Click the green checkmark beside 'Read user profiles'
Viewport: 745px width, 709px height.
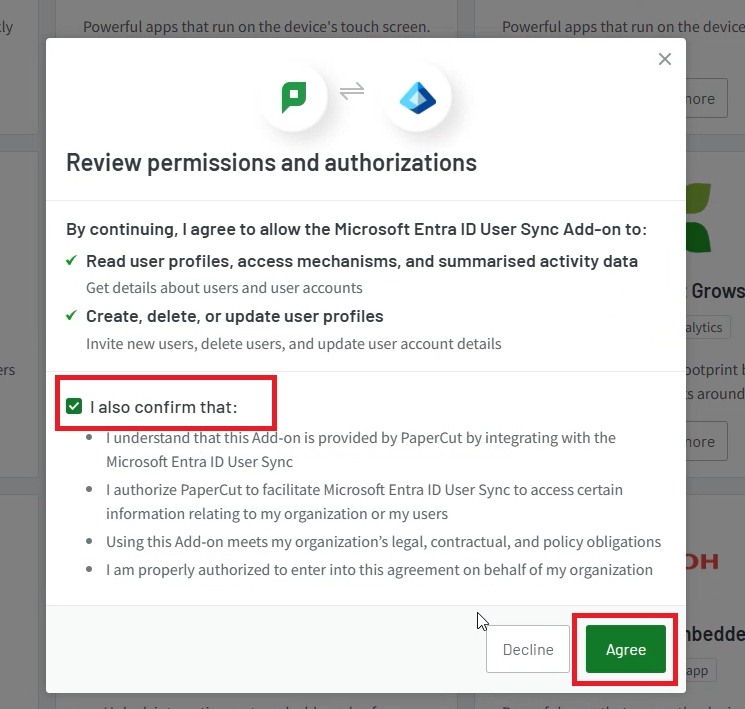(71, 260)
